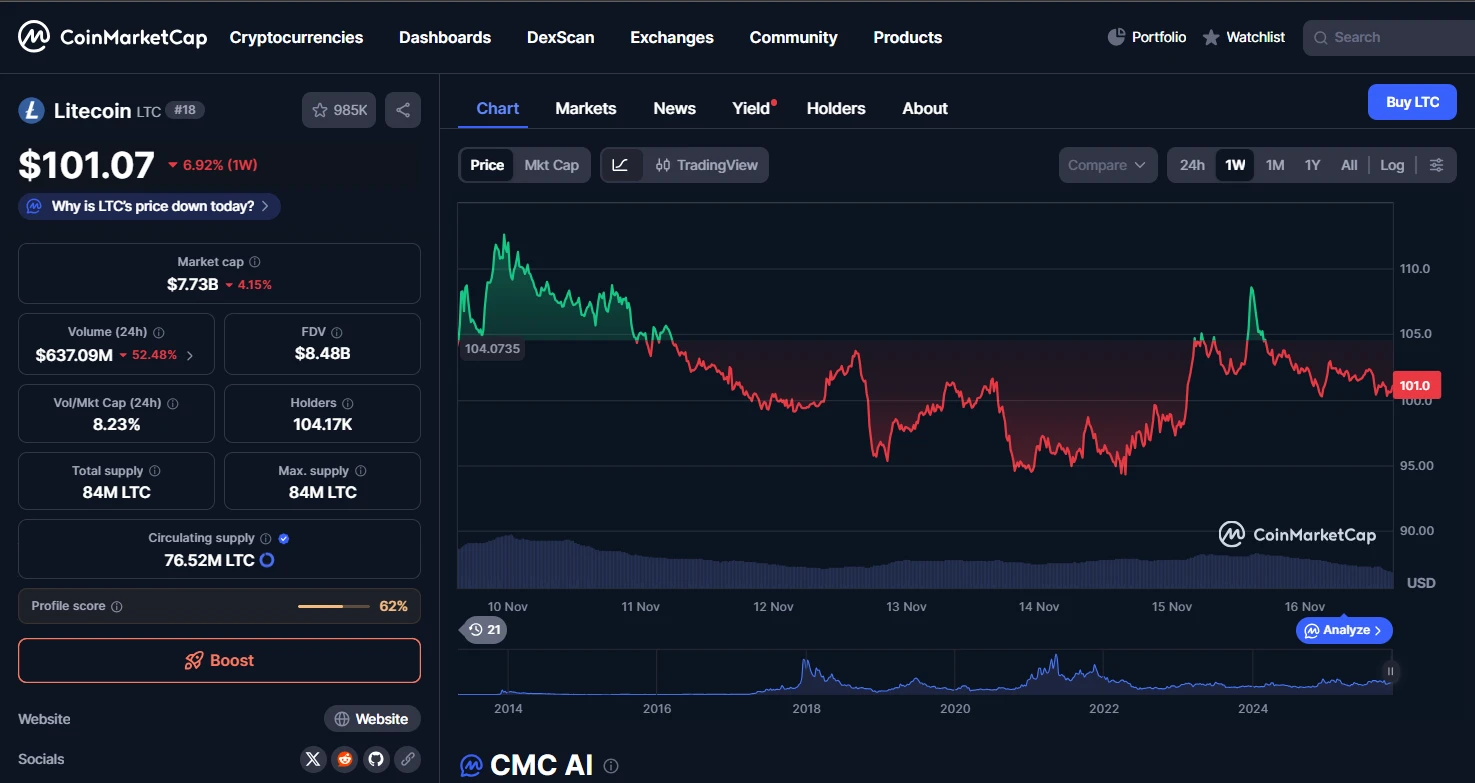Open the share options for Litecoin
The height and width of the screenshot is (783, 1475).
click(x=403, y=110)
